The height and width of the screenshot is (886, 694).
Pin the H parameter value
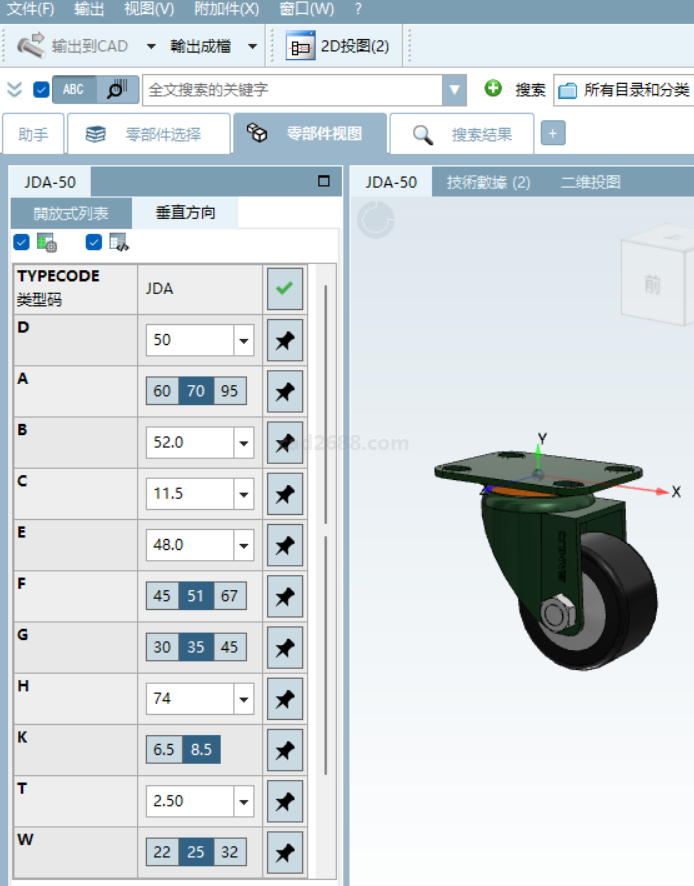click(285, 698)
